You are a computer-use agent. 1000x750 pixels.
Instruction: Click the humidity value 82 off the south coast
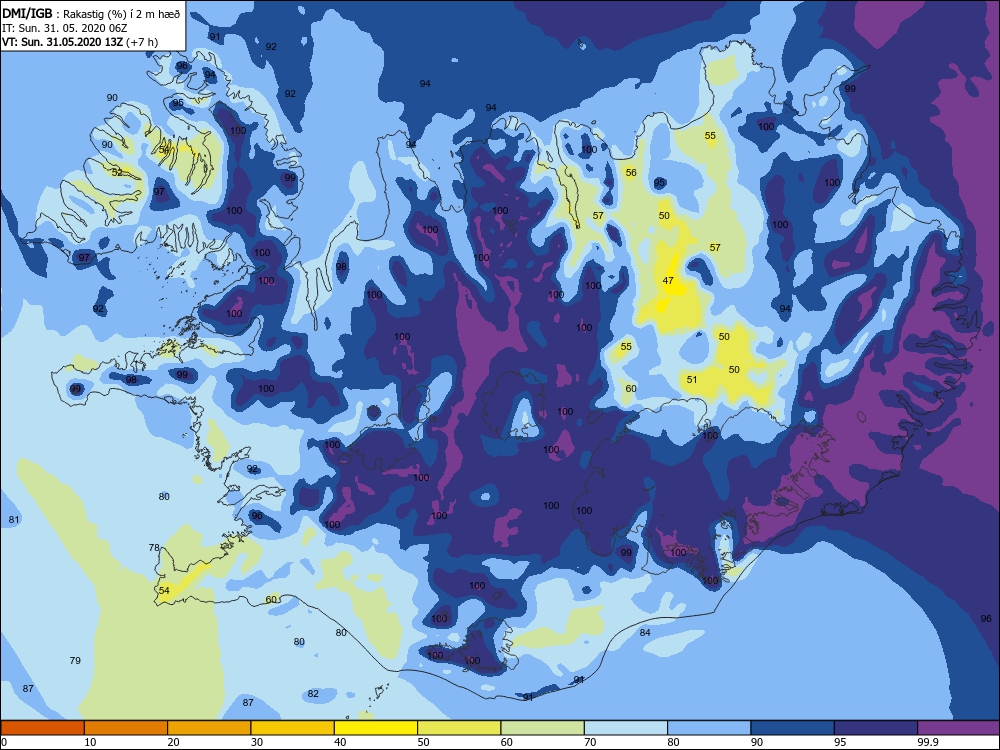pos(312,693)
